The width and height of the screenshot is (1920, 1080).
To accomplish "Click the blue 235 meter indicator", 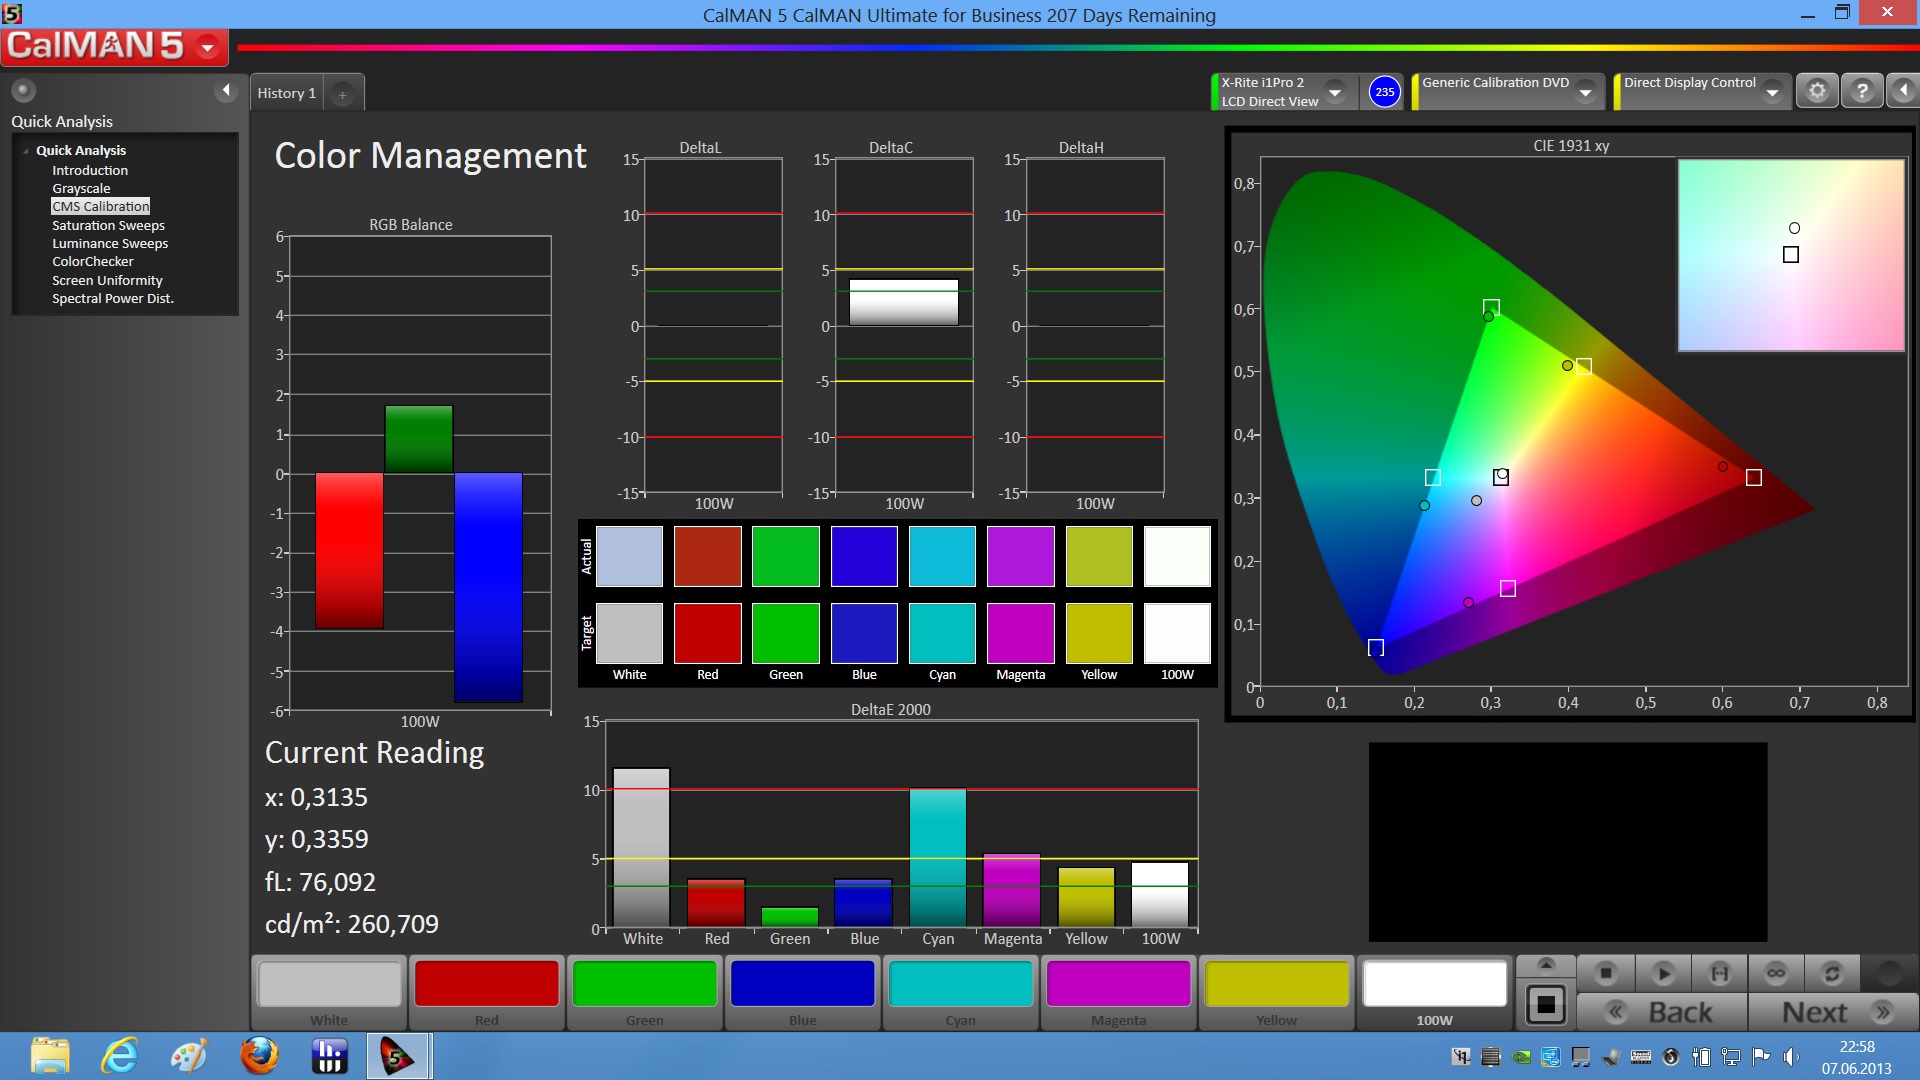I will pos(1384,91).
